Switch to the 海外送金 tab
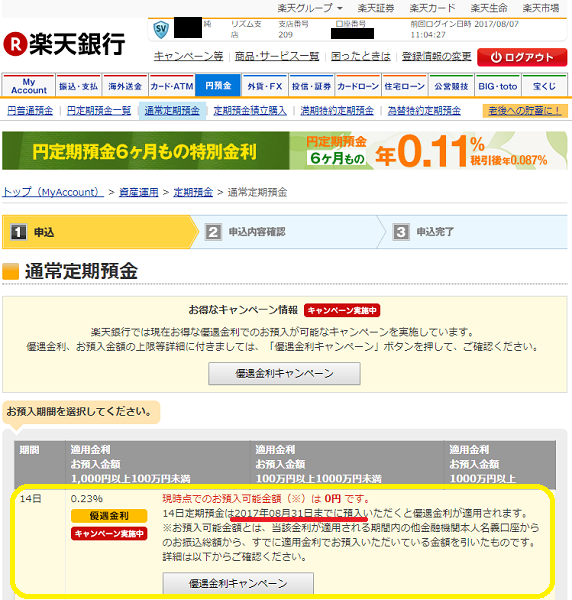 125,86
